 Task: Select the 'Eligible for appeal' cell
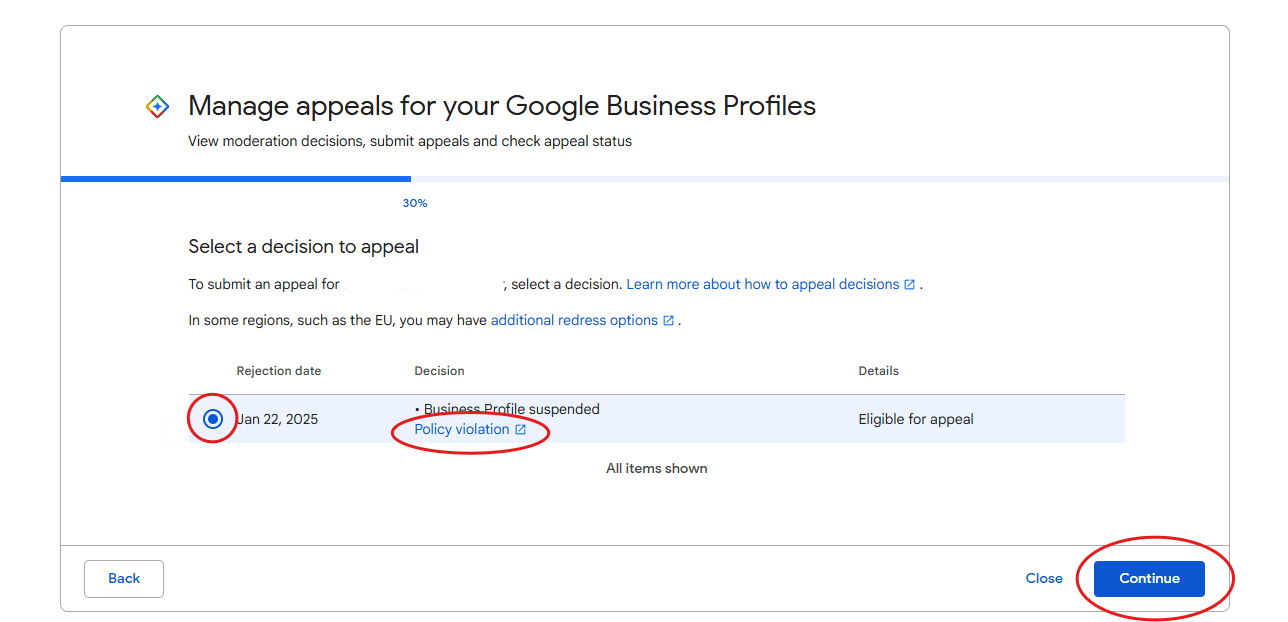click(916, 419)
